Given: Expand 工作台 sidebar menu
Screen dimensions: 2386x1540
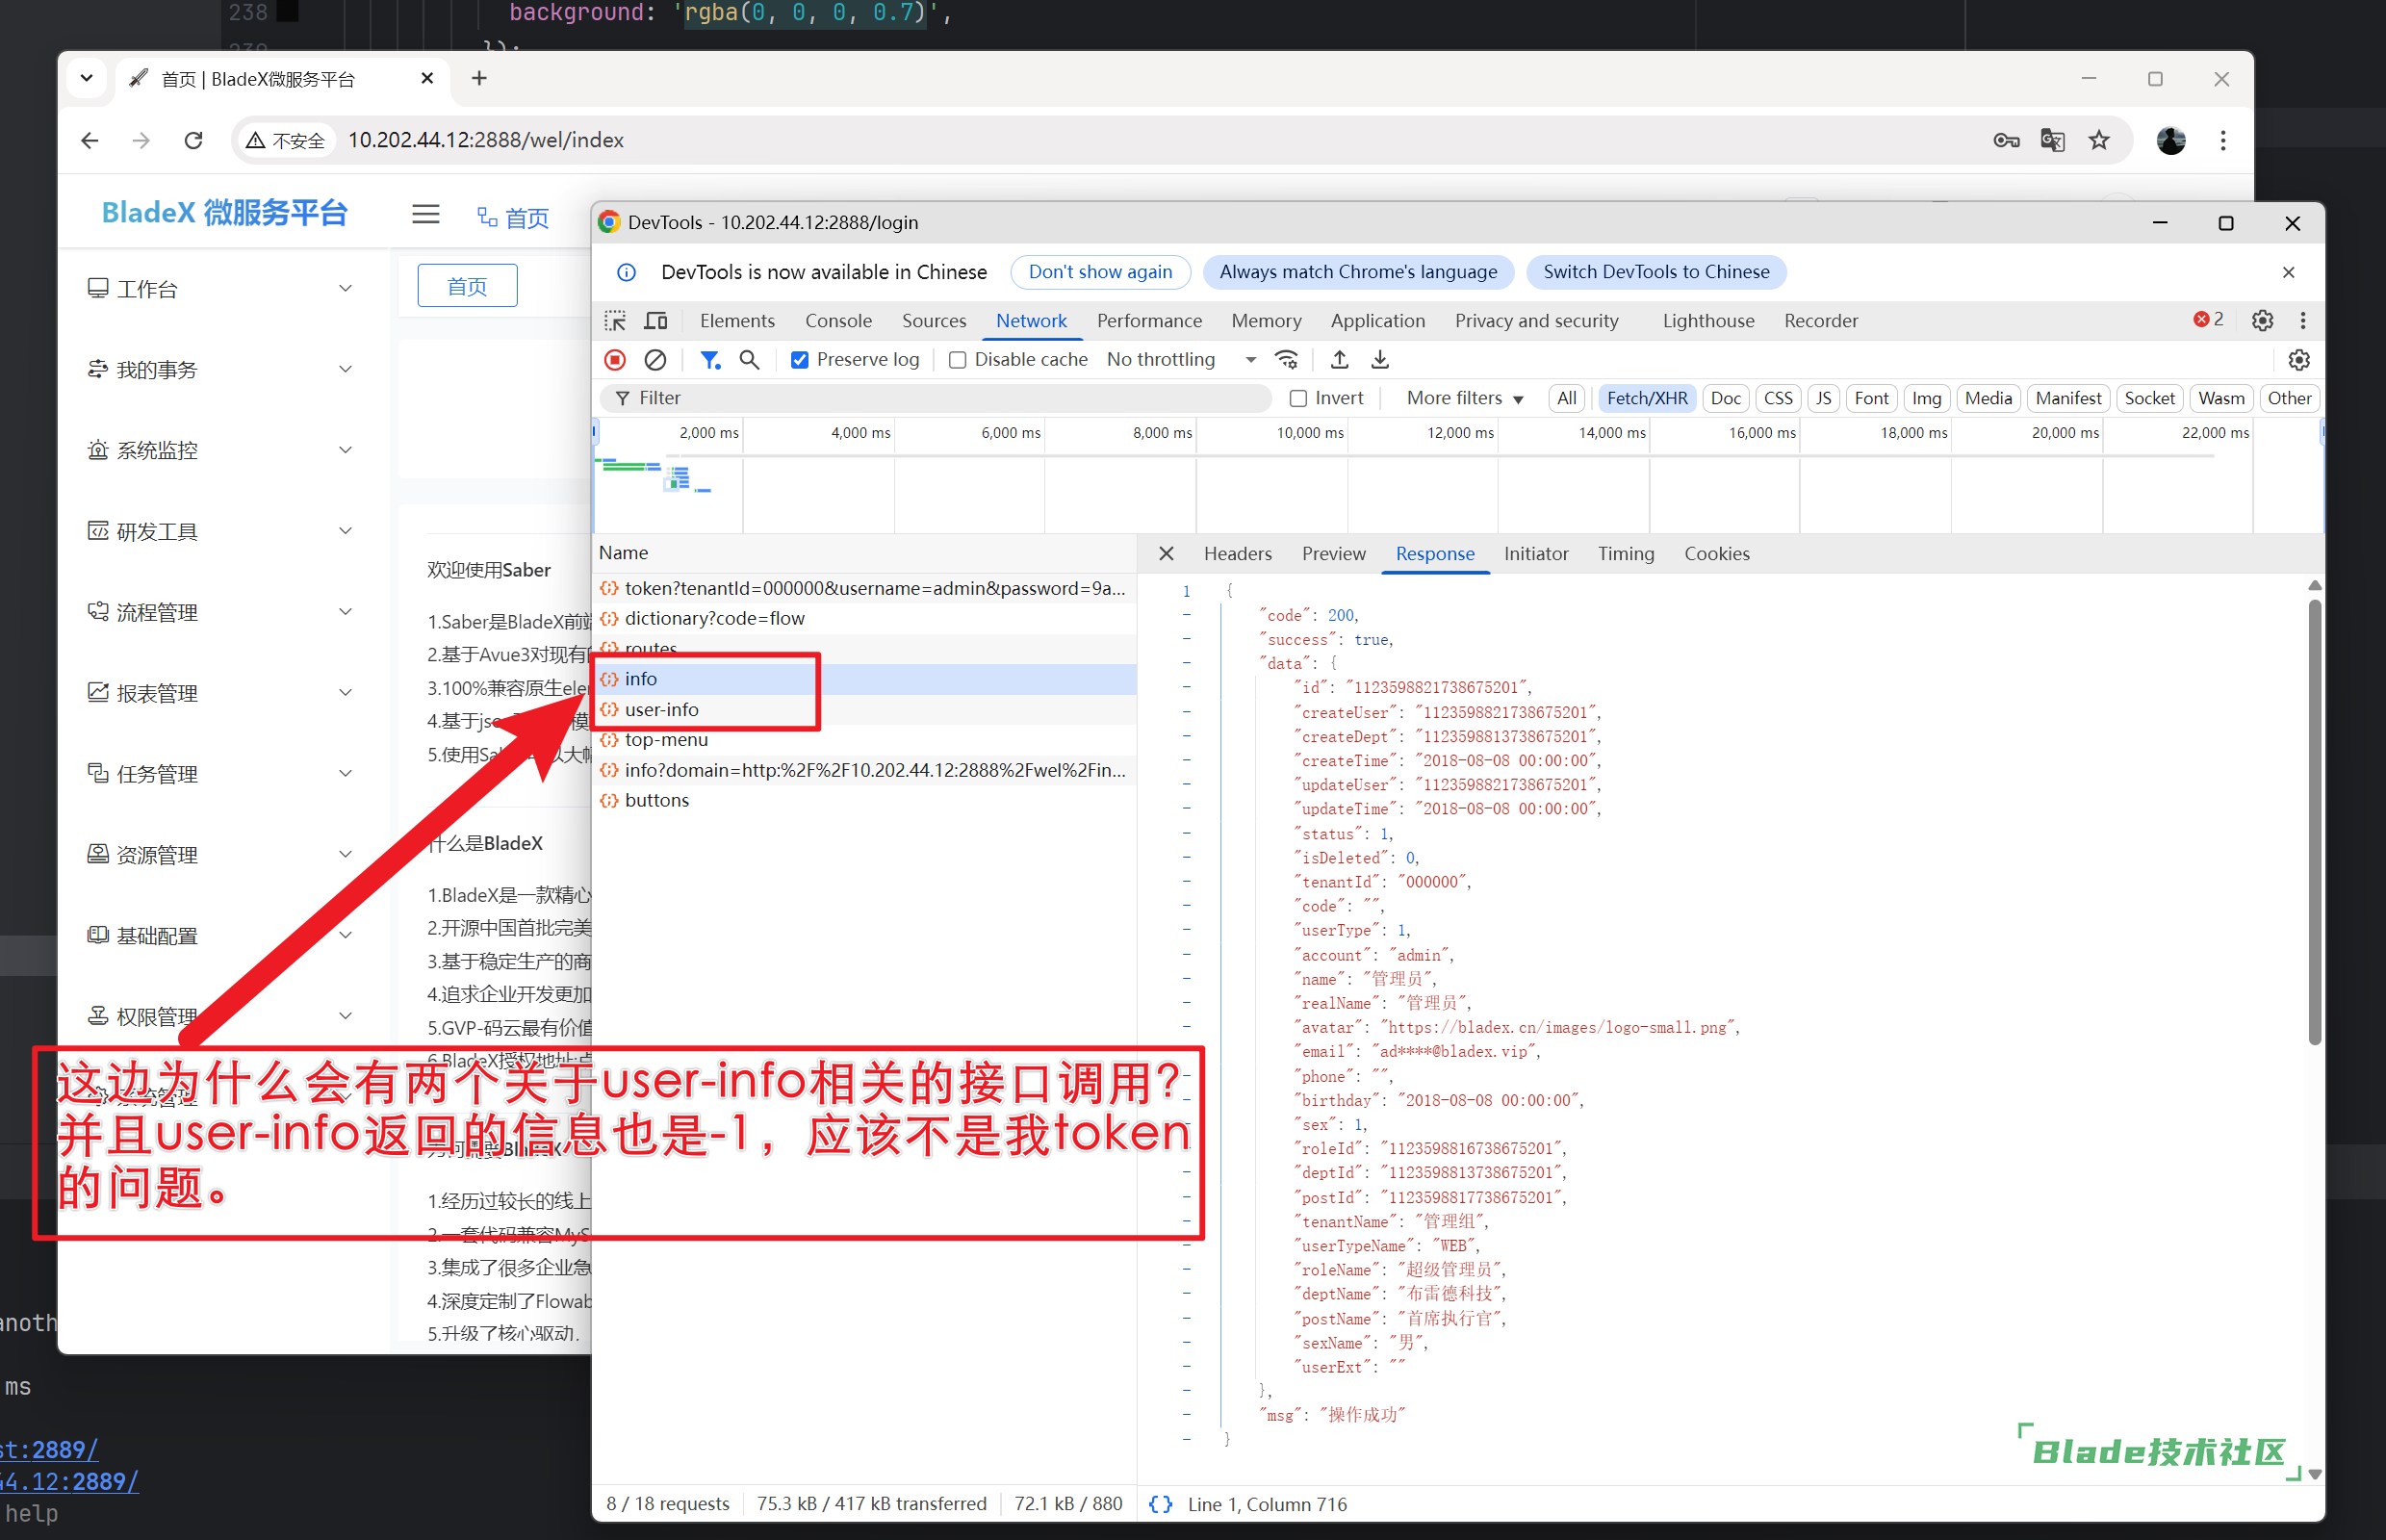Looking at the screenshot, I should [220, 289].
